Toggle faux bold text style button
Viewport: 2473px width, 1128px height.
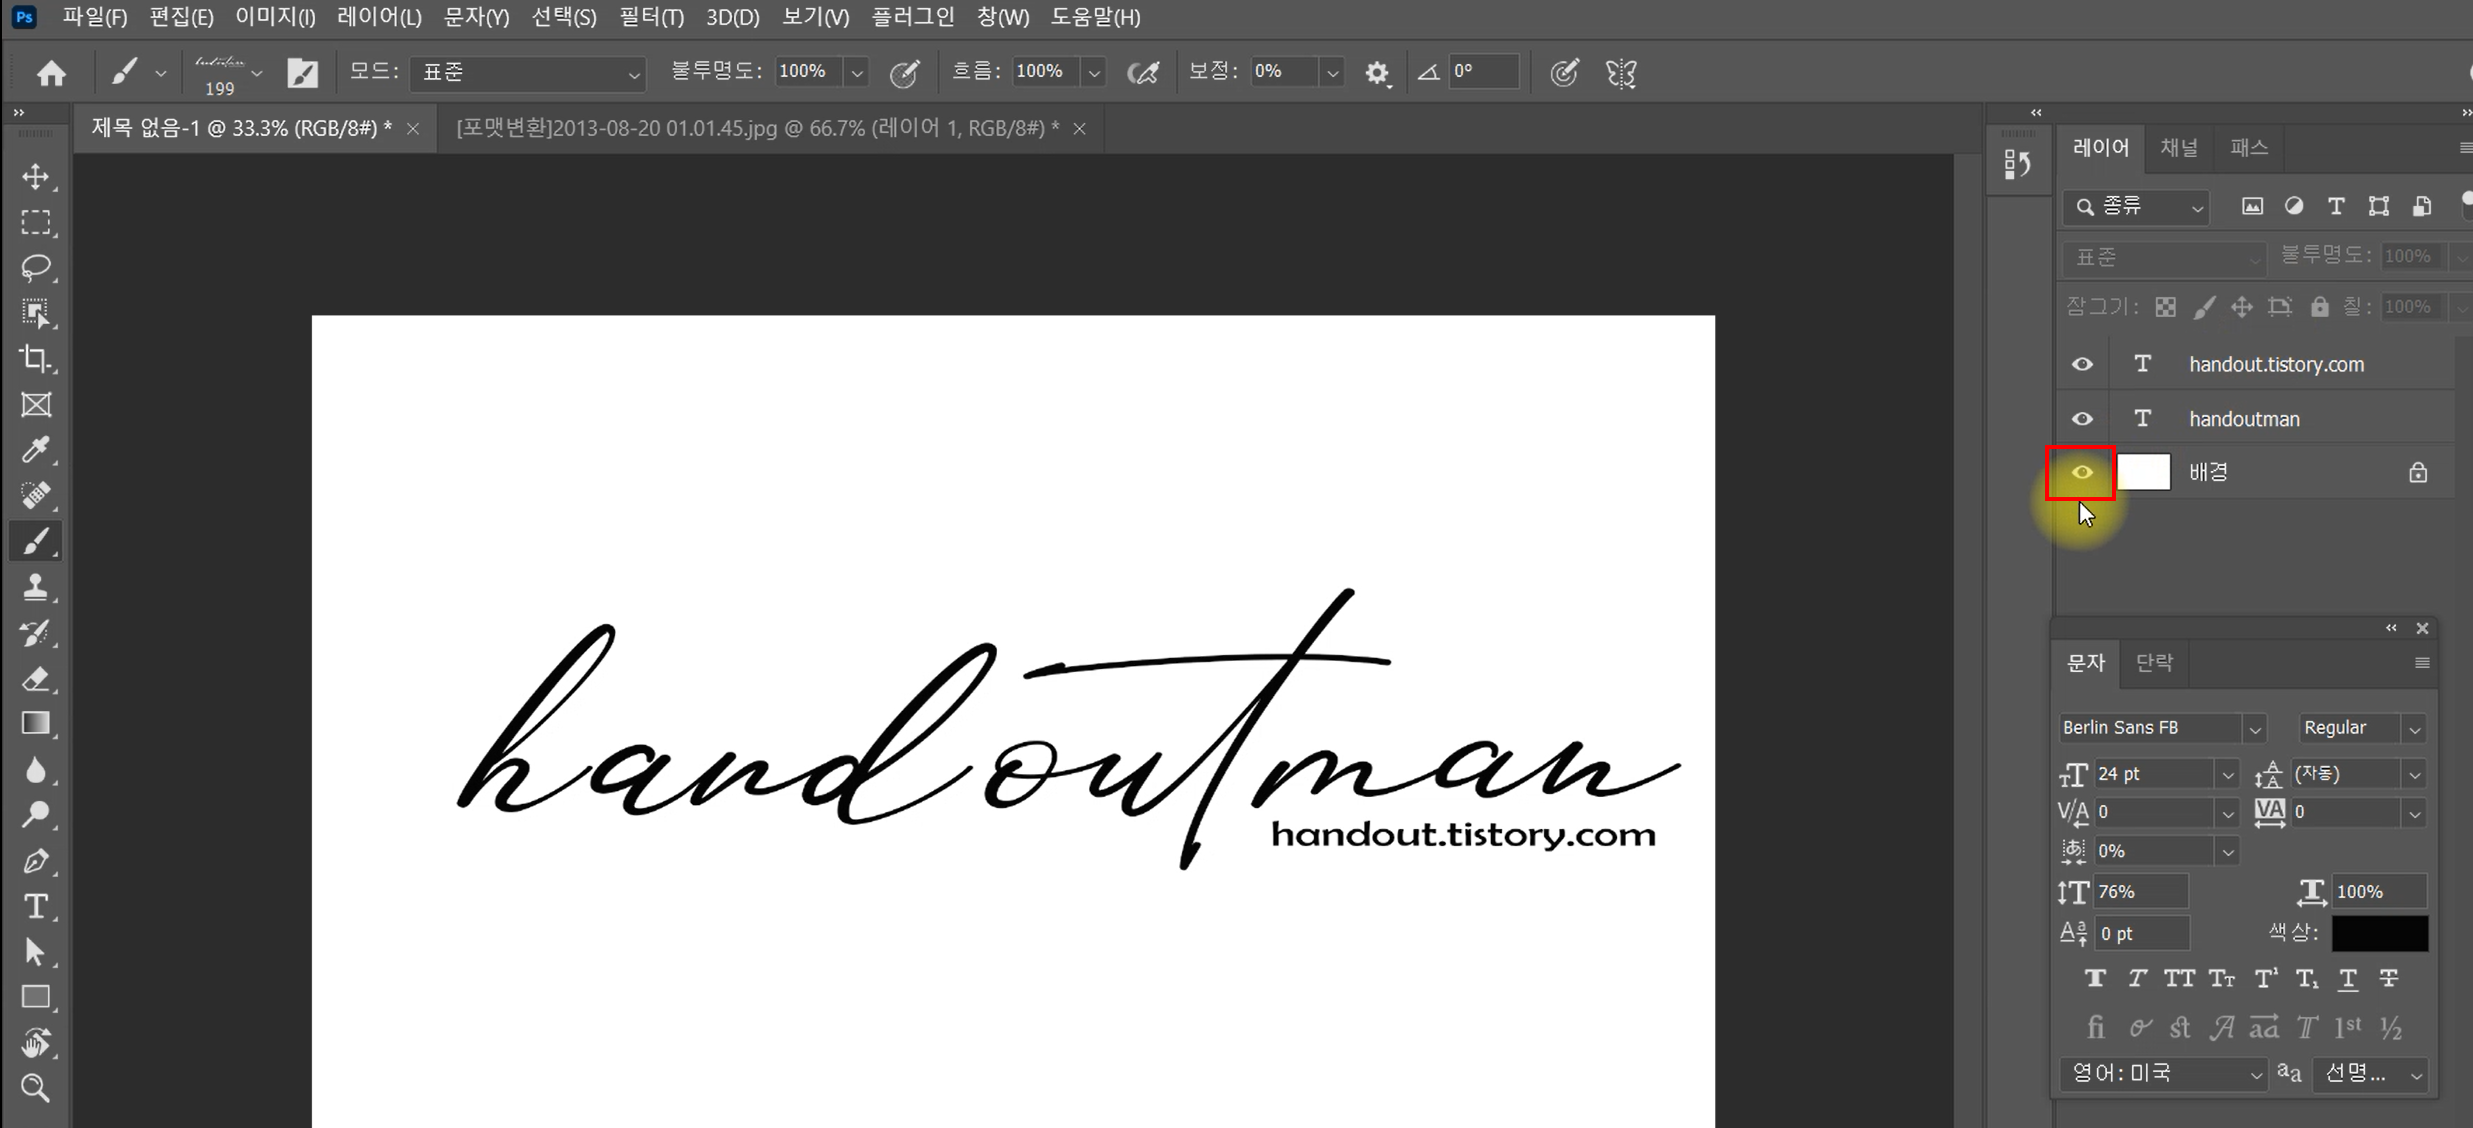[2095, 979]
